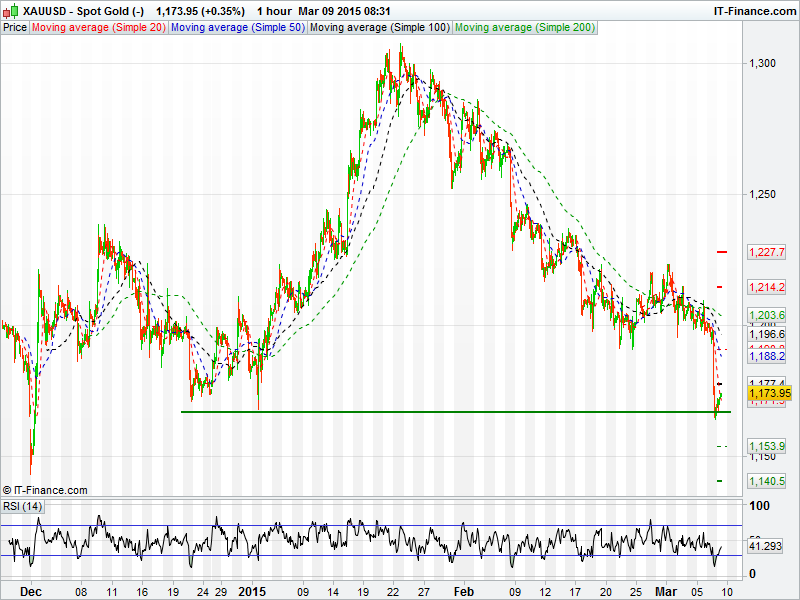Click the 2015 label on the time axis
Screen dimensions: 800x600
click(253, 591)
